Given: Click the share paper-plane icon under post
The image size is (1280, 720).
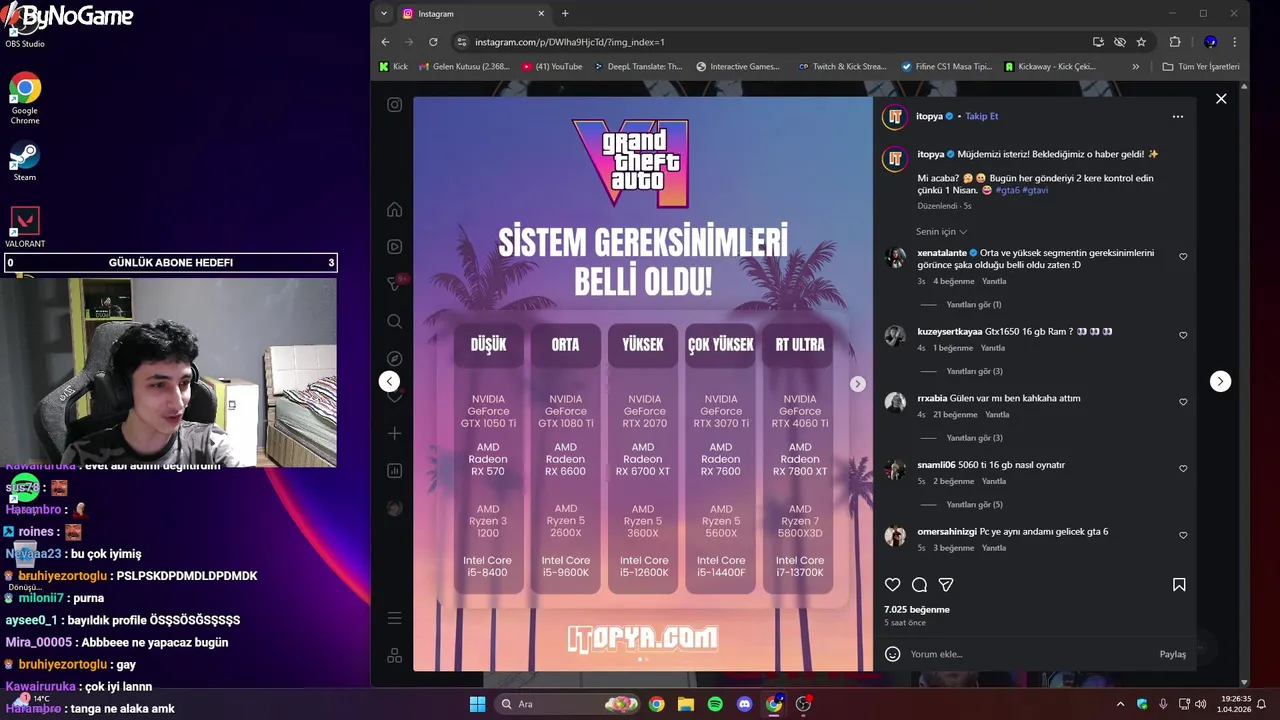Looking at the screenshot, I should tap(946, 585).
